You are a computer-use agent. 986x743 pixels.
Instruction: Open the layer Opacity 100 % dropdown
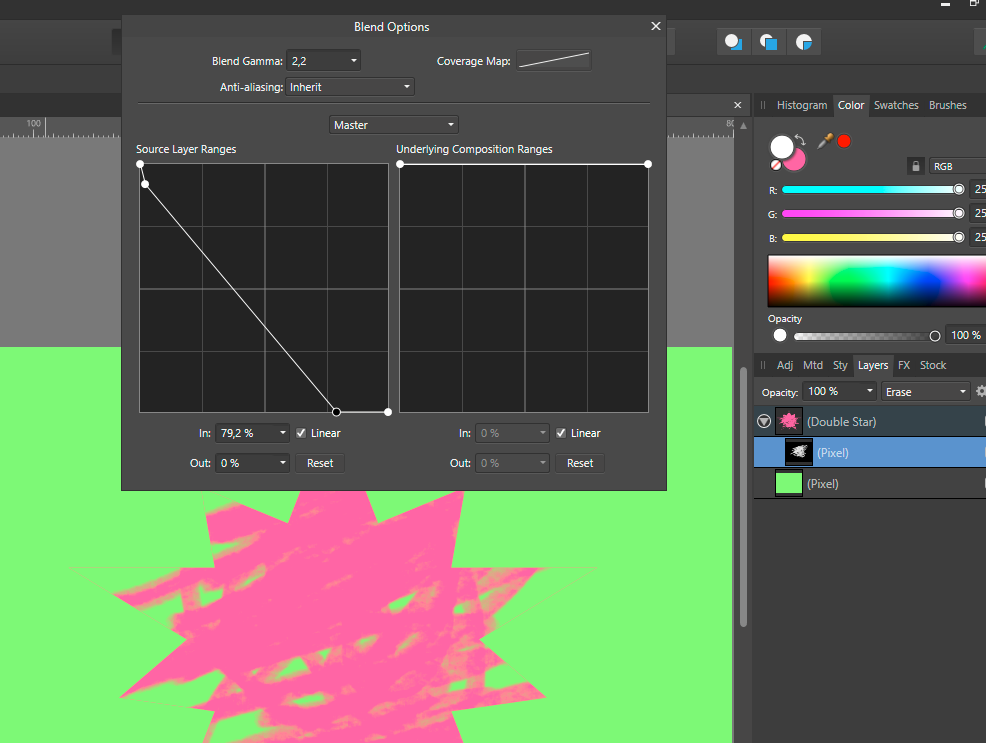pos(840,392)
